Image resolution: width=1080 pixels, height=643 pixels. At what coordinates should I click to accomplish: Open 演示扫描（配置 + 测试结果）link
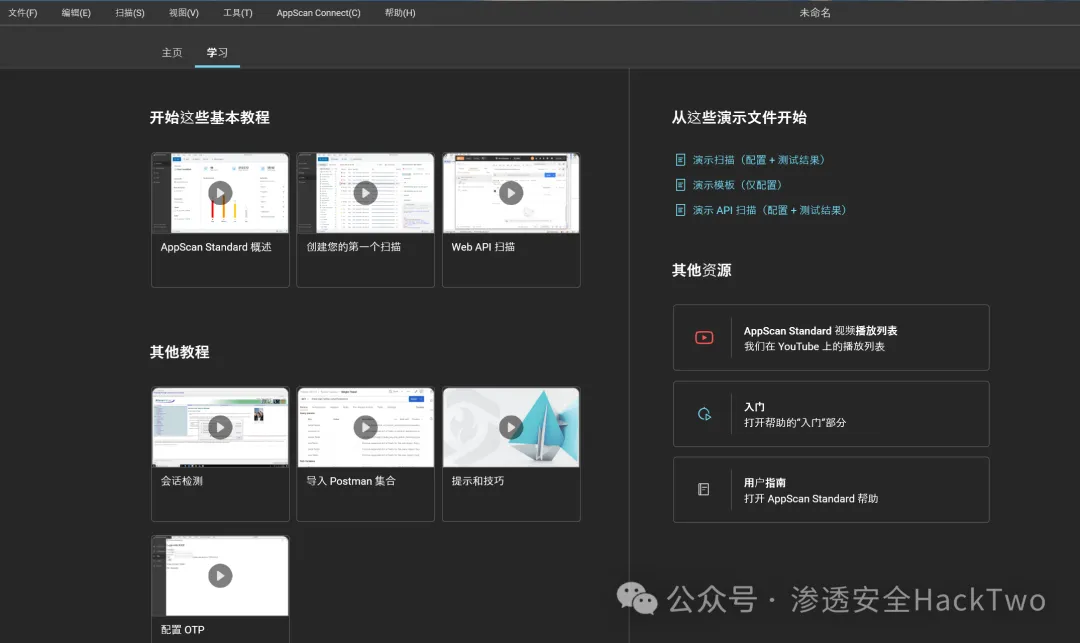[758, 160]
